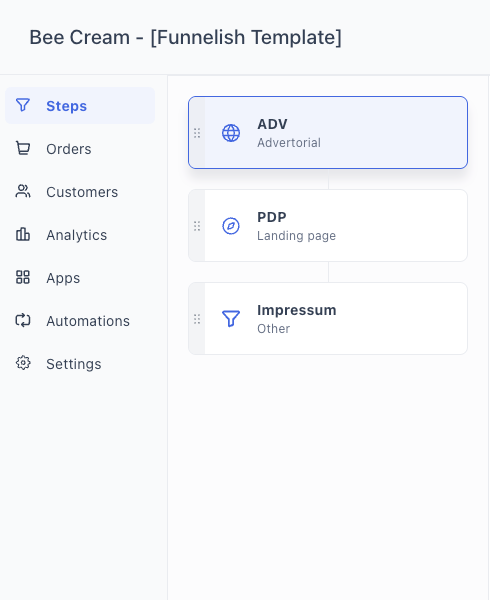The height and width of the screenshot is (600, 490).
Task: Click the drag handle on ADV step
Action: tap(197, 133)
